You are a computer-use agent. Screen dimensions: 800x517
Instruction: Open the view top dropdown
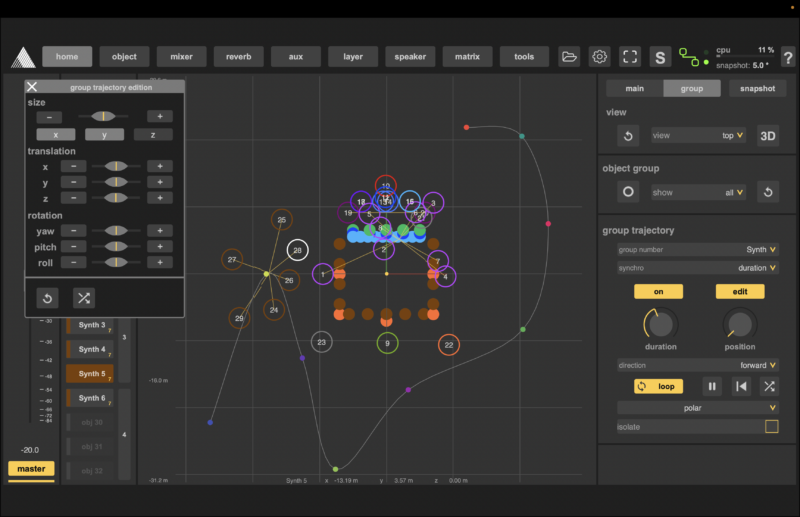click(698, 135)
